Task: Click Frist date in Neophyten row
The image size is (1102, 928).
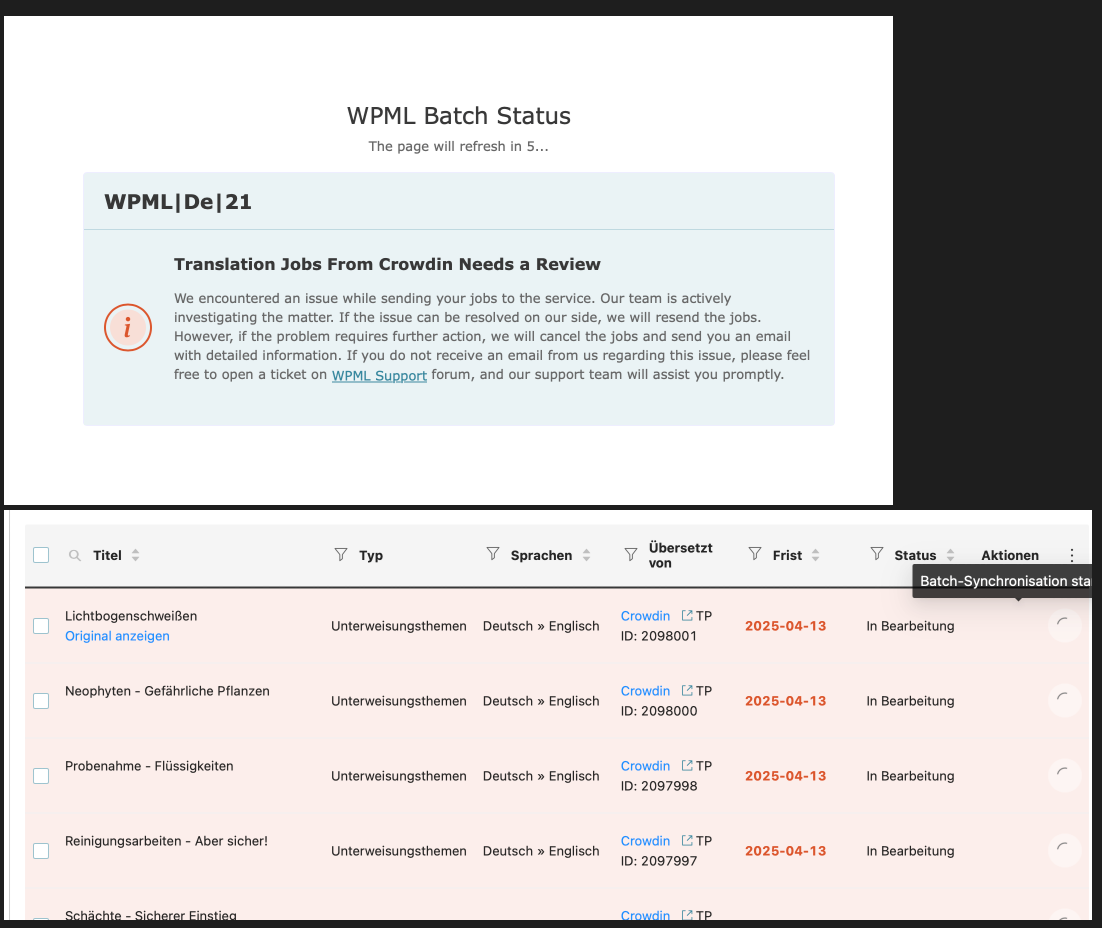Action: [785, 701]
